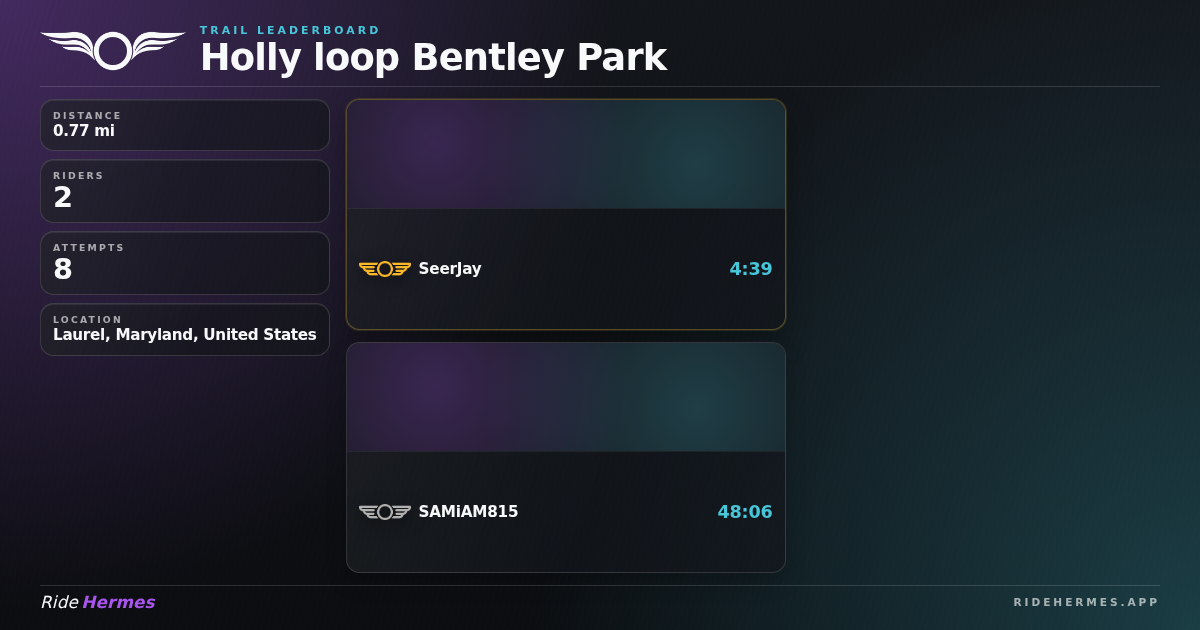Click the Riders count stat card
This screenshot has height=630, width=1200.
coord(185,191)
